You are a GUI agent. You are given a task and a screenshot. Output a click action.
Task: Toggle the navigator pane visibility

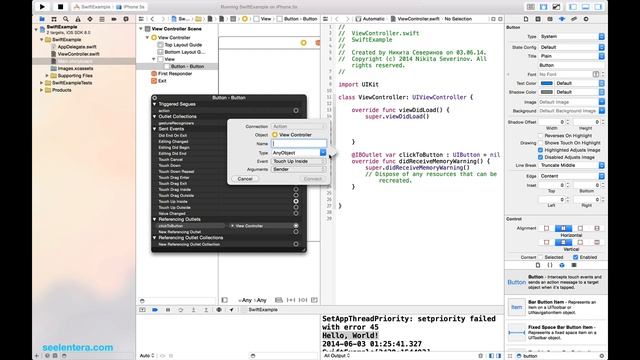573,7
